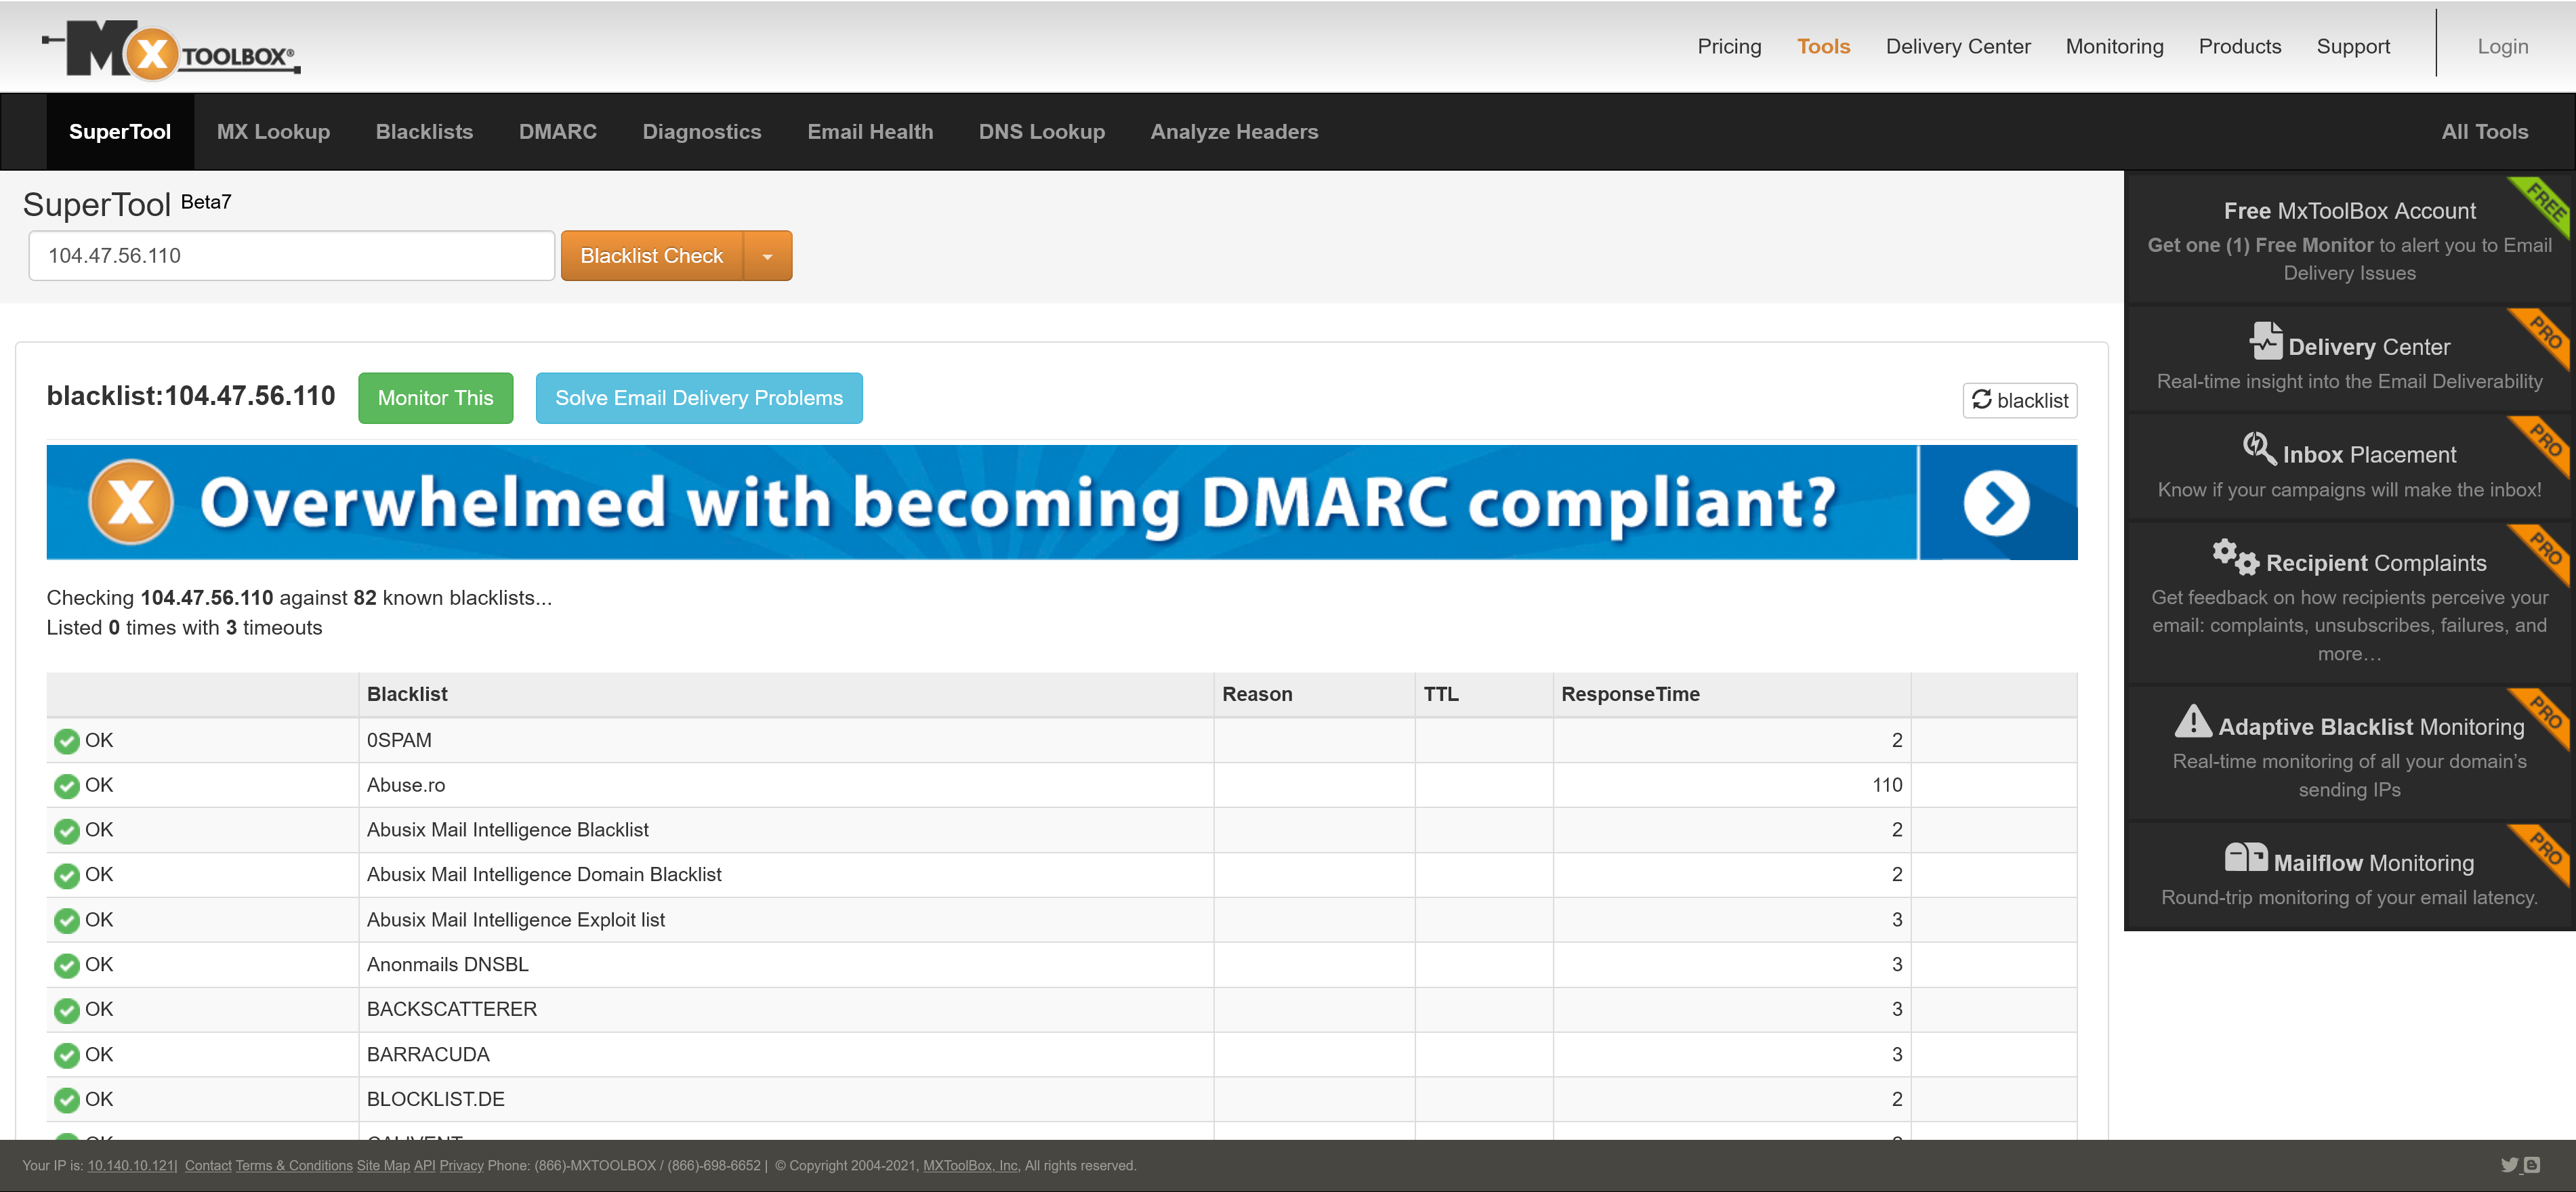Screen dimensions: 2576x1192
Task: Open the DMARC tab
Action: tap(557, 132)
